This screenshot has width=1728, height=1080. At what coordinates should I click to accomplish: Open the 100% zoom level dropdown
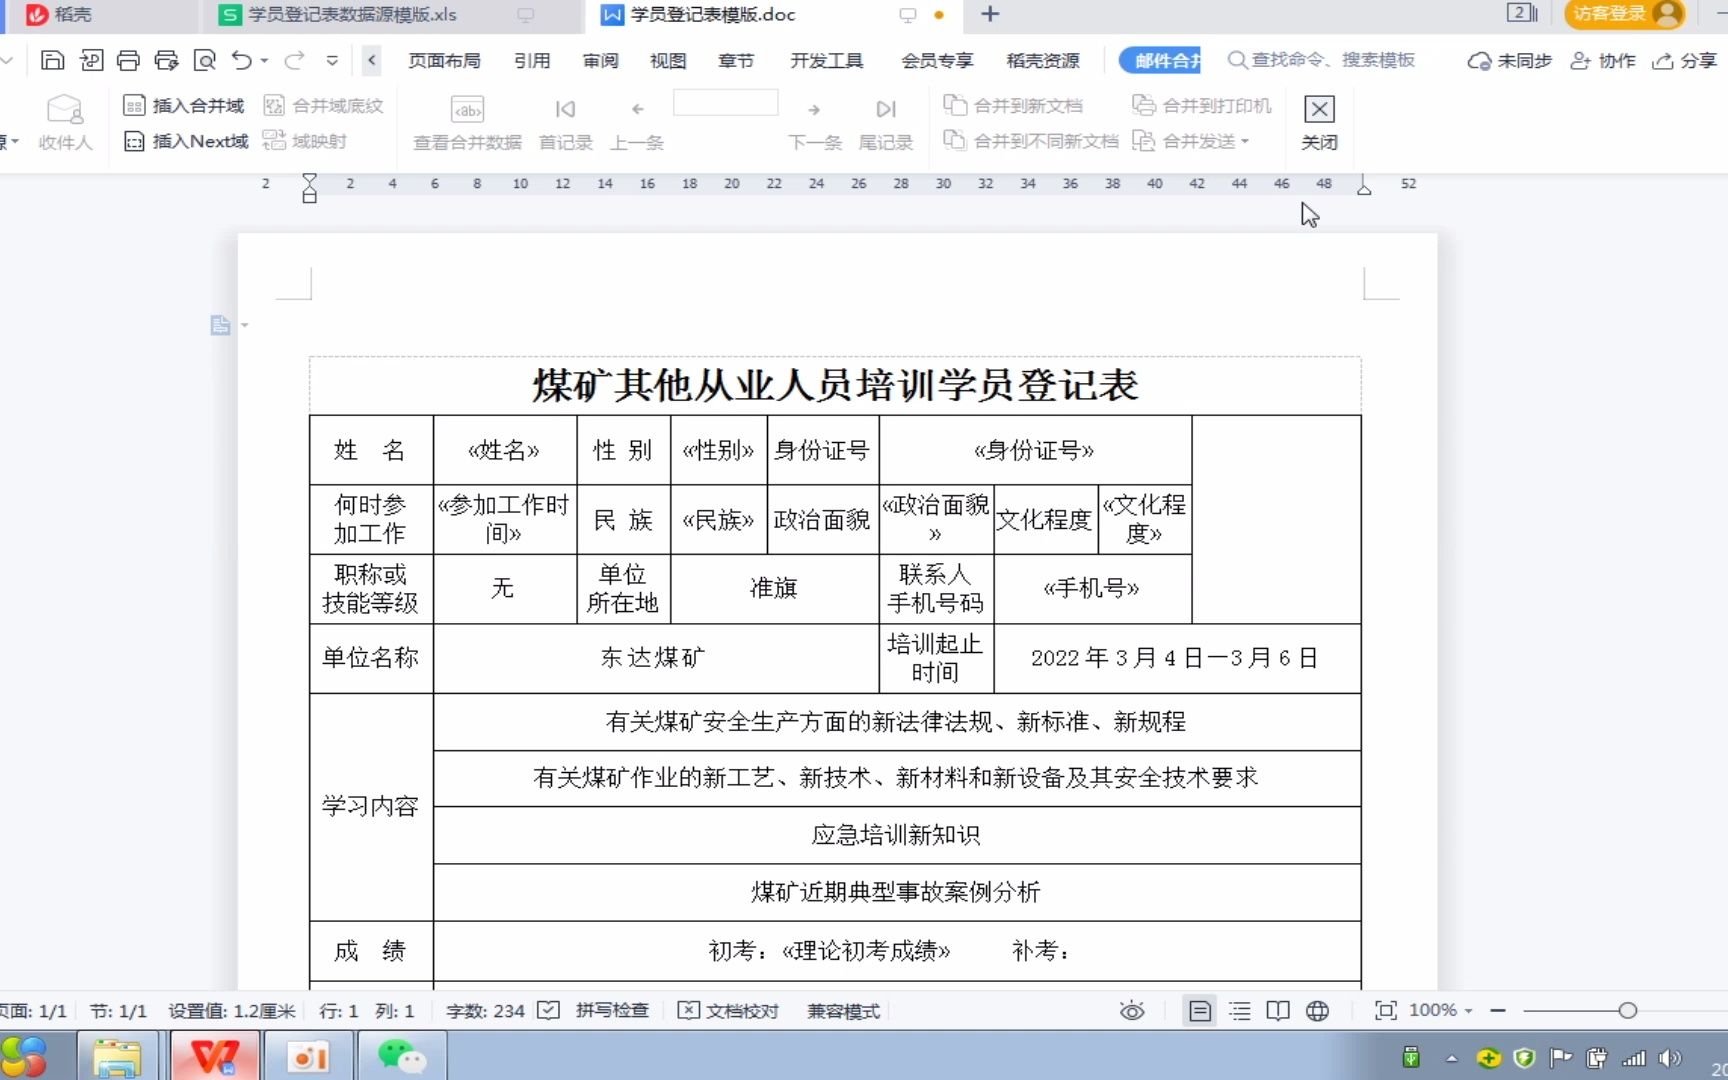pos(1441,1010)
